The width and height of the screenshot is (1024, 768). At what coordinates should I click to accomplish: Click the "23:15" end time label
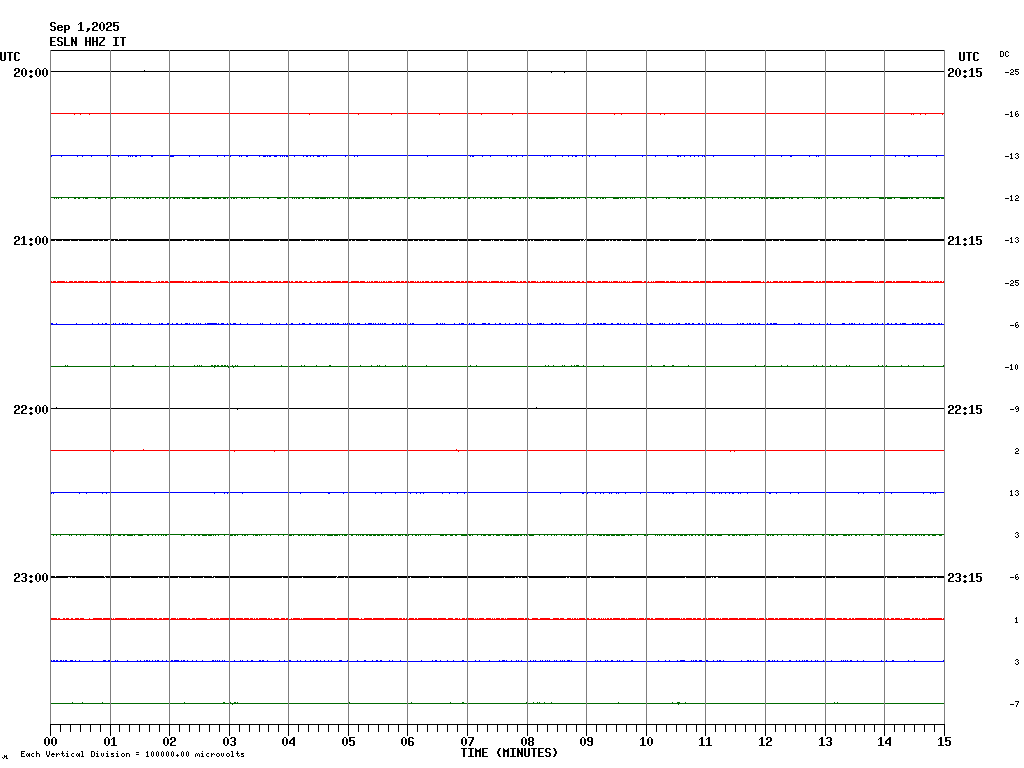coord(965,578)
